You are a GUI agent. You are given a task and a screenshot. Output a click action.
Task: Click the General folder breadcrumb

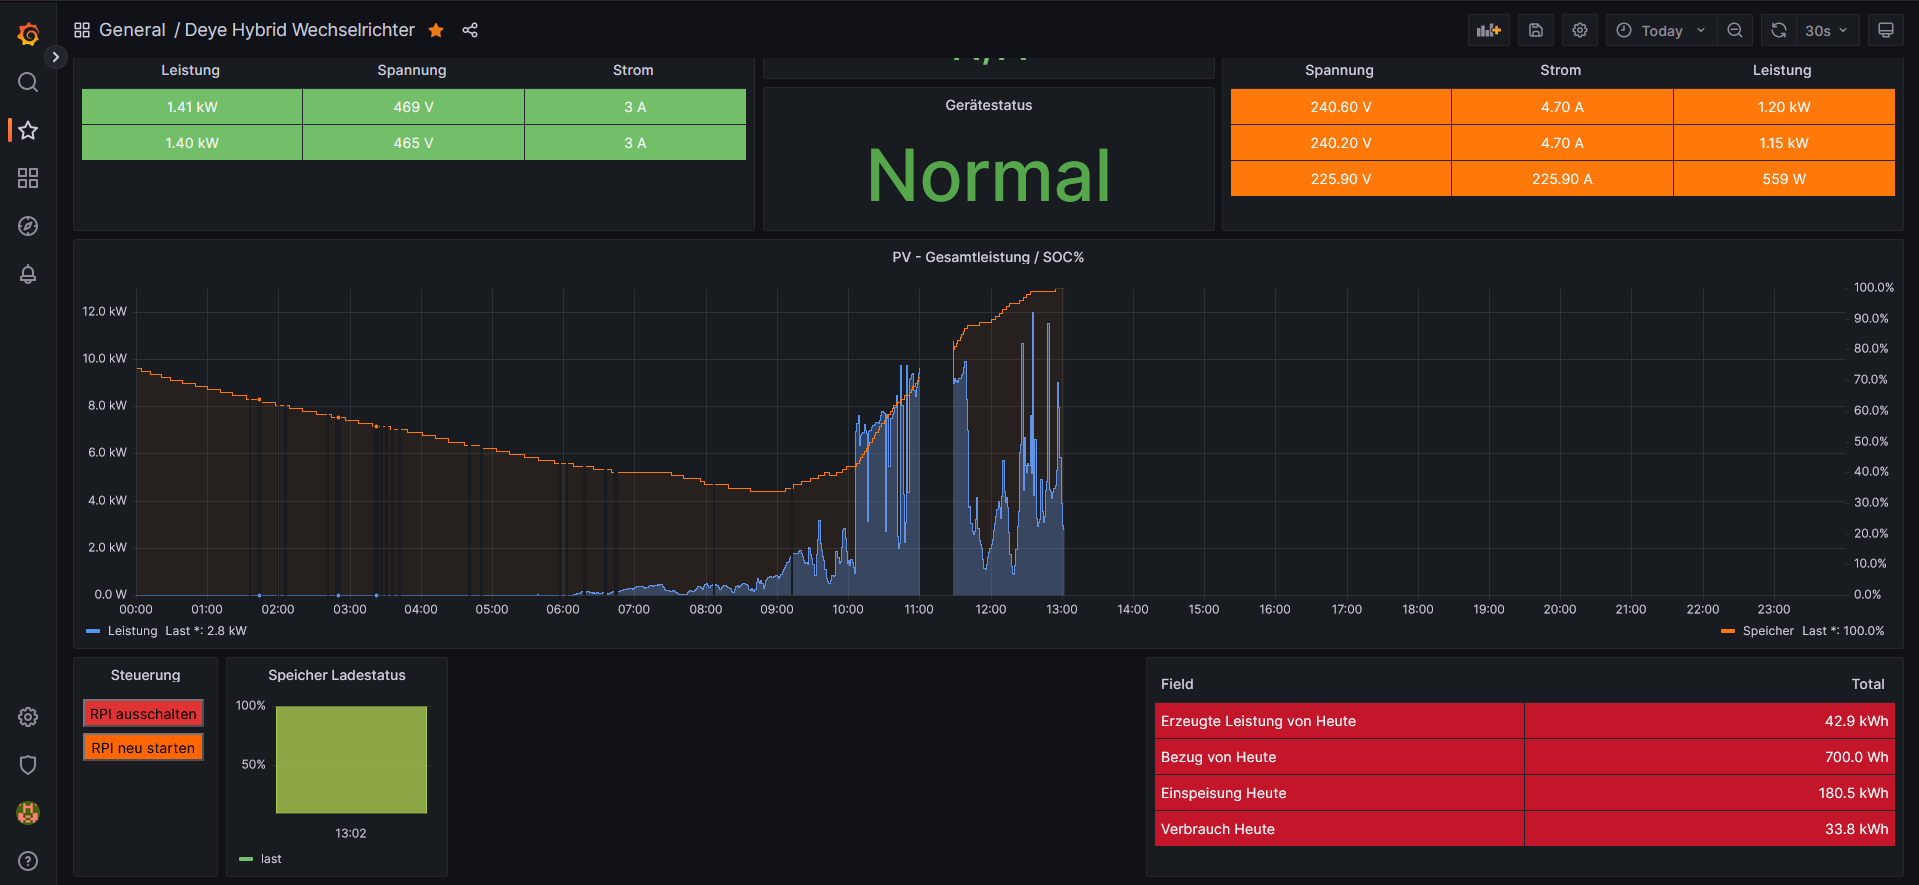[x=132, y=30]
